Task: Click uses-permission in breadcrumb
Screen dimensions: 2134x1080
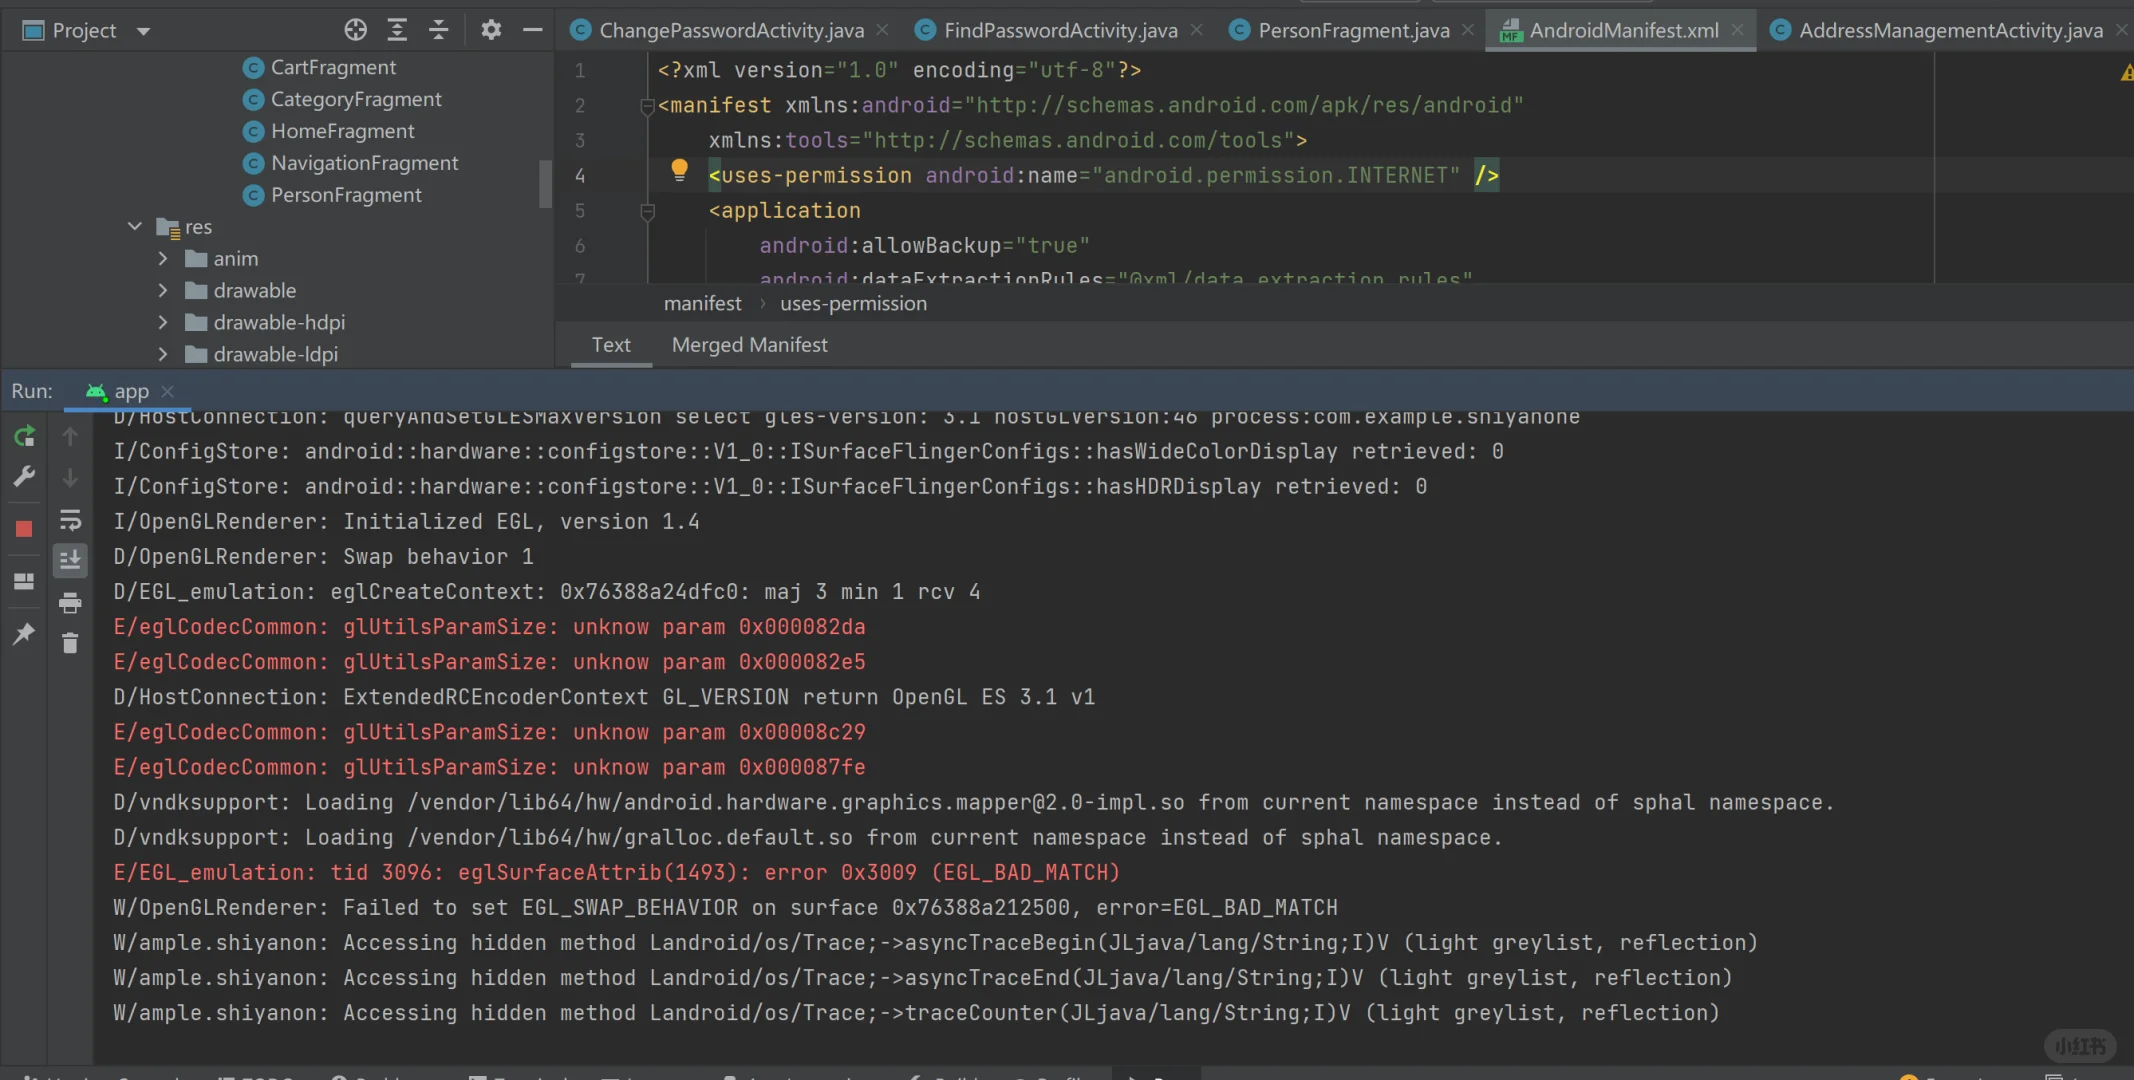Action: [853, 303]
